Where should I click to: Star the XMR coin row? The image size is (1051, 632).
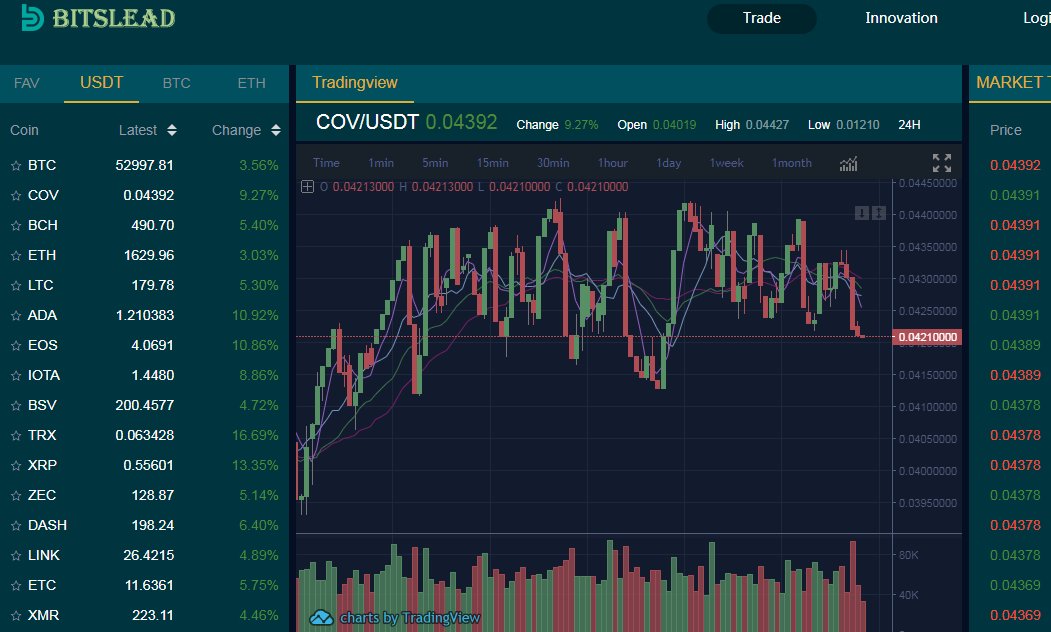tap(16, 615)
